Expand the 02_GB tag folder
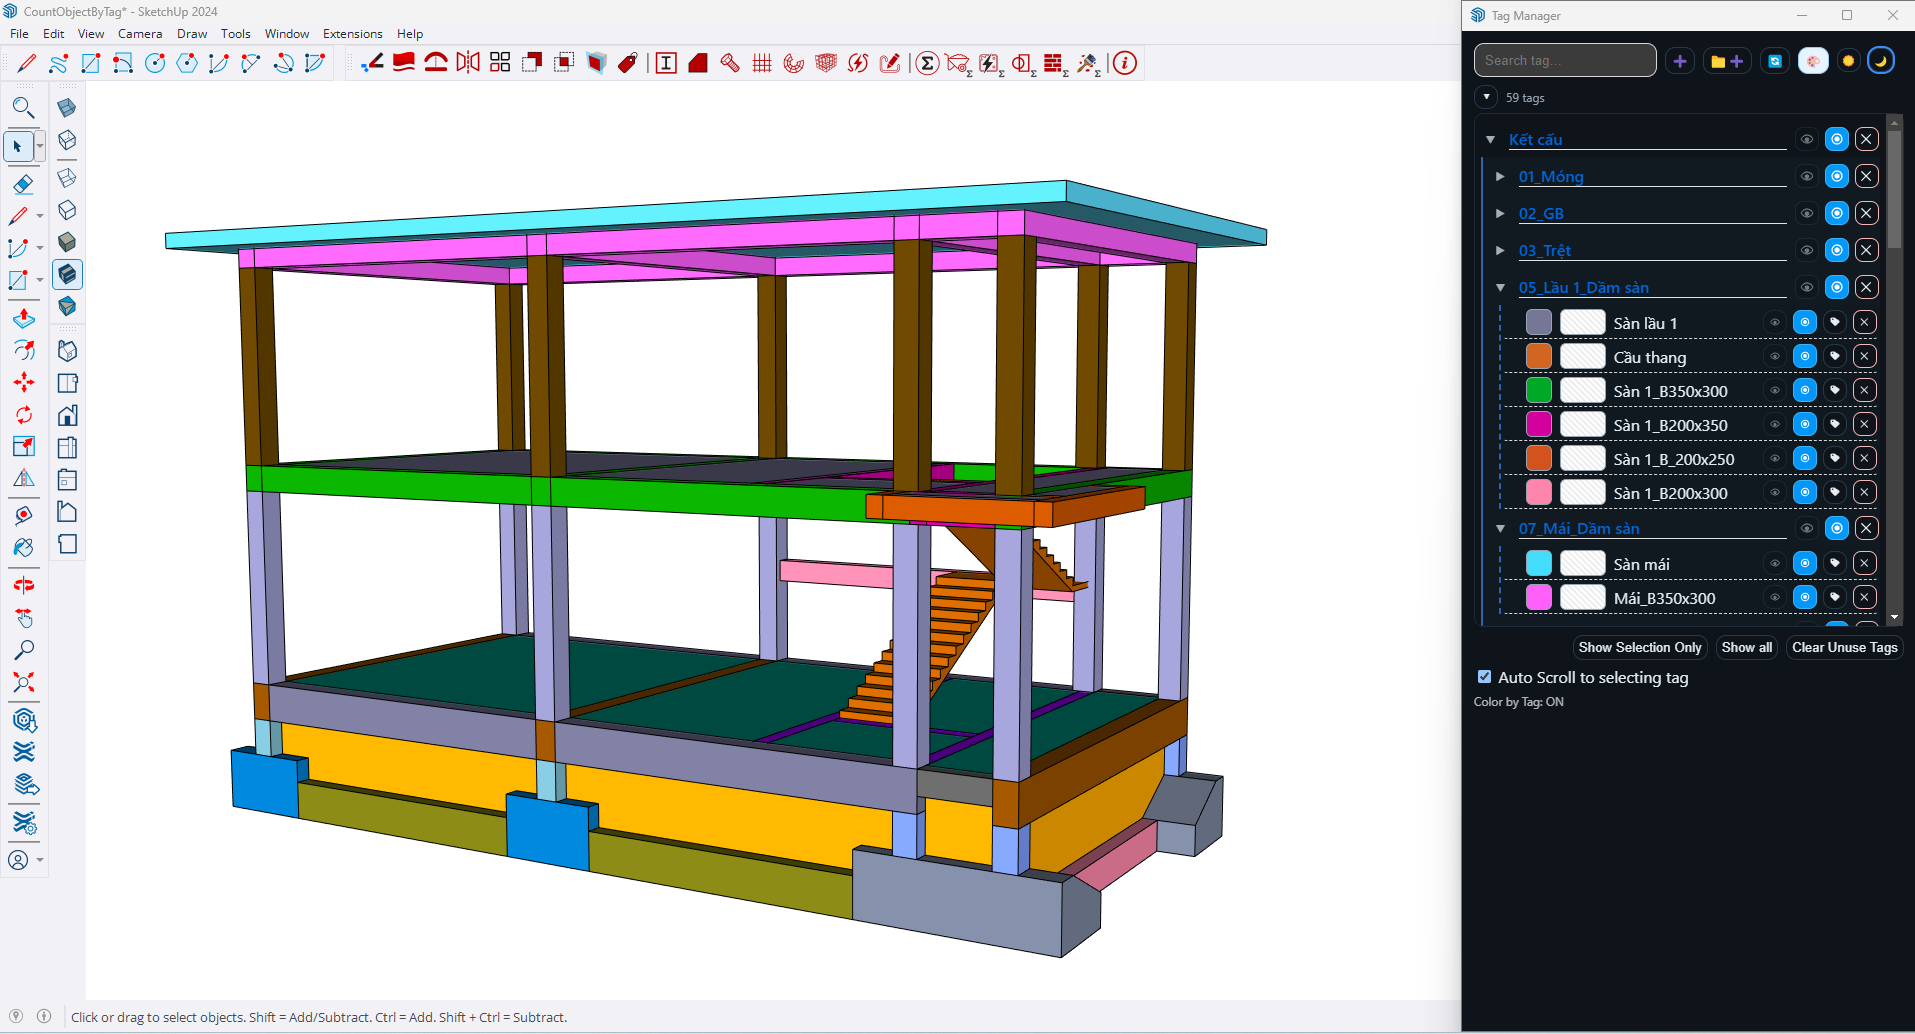The width and height of the screenshot is (1915, 1034). [1500, 214]
